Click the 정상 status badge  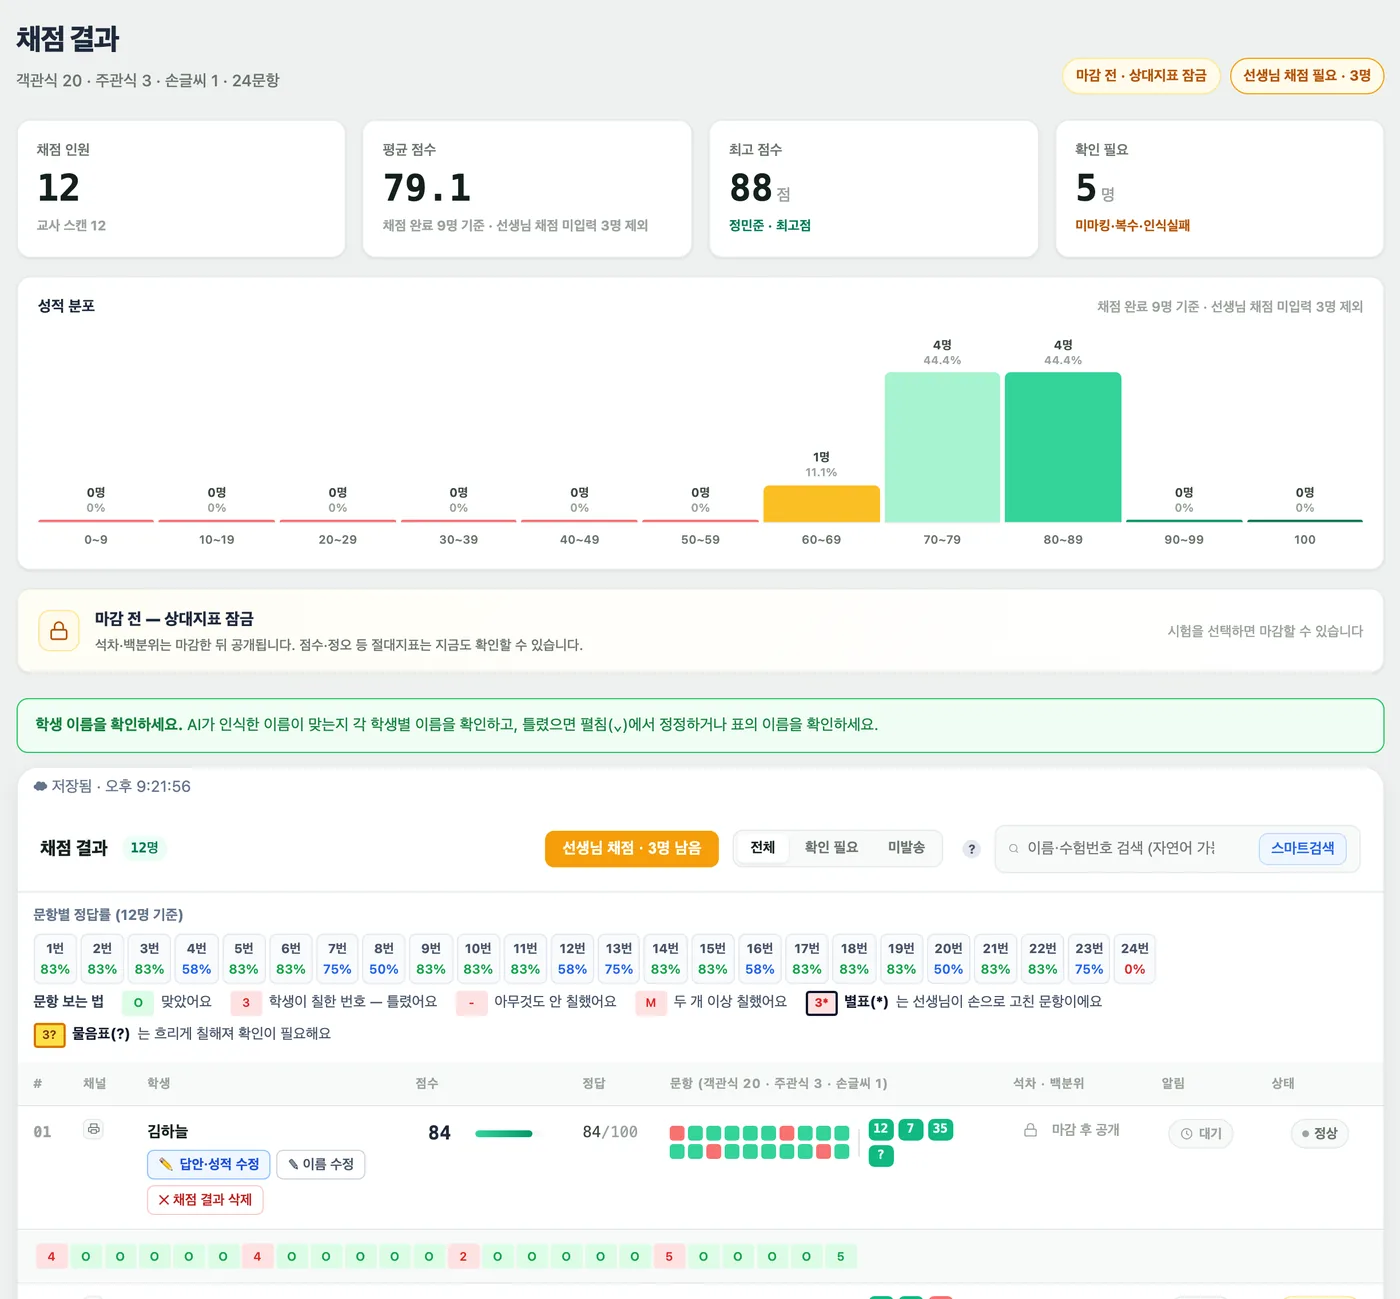1319,1133
